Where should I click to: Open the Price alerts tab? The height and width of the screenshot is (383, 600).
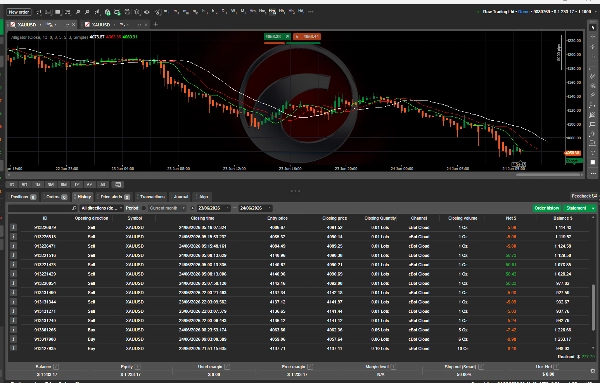click(x=114, y=197)
